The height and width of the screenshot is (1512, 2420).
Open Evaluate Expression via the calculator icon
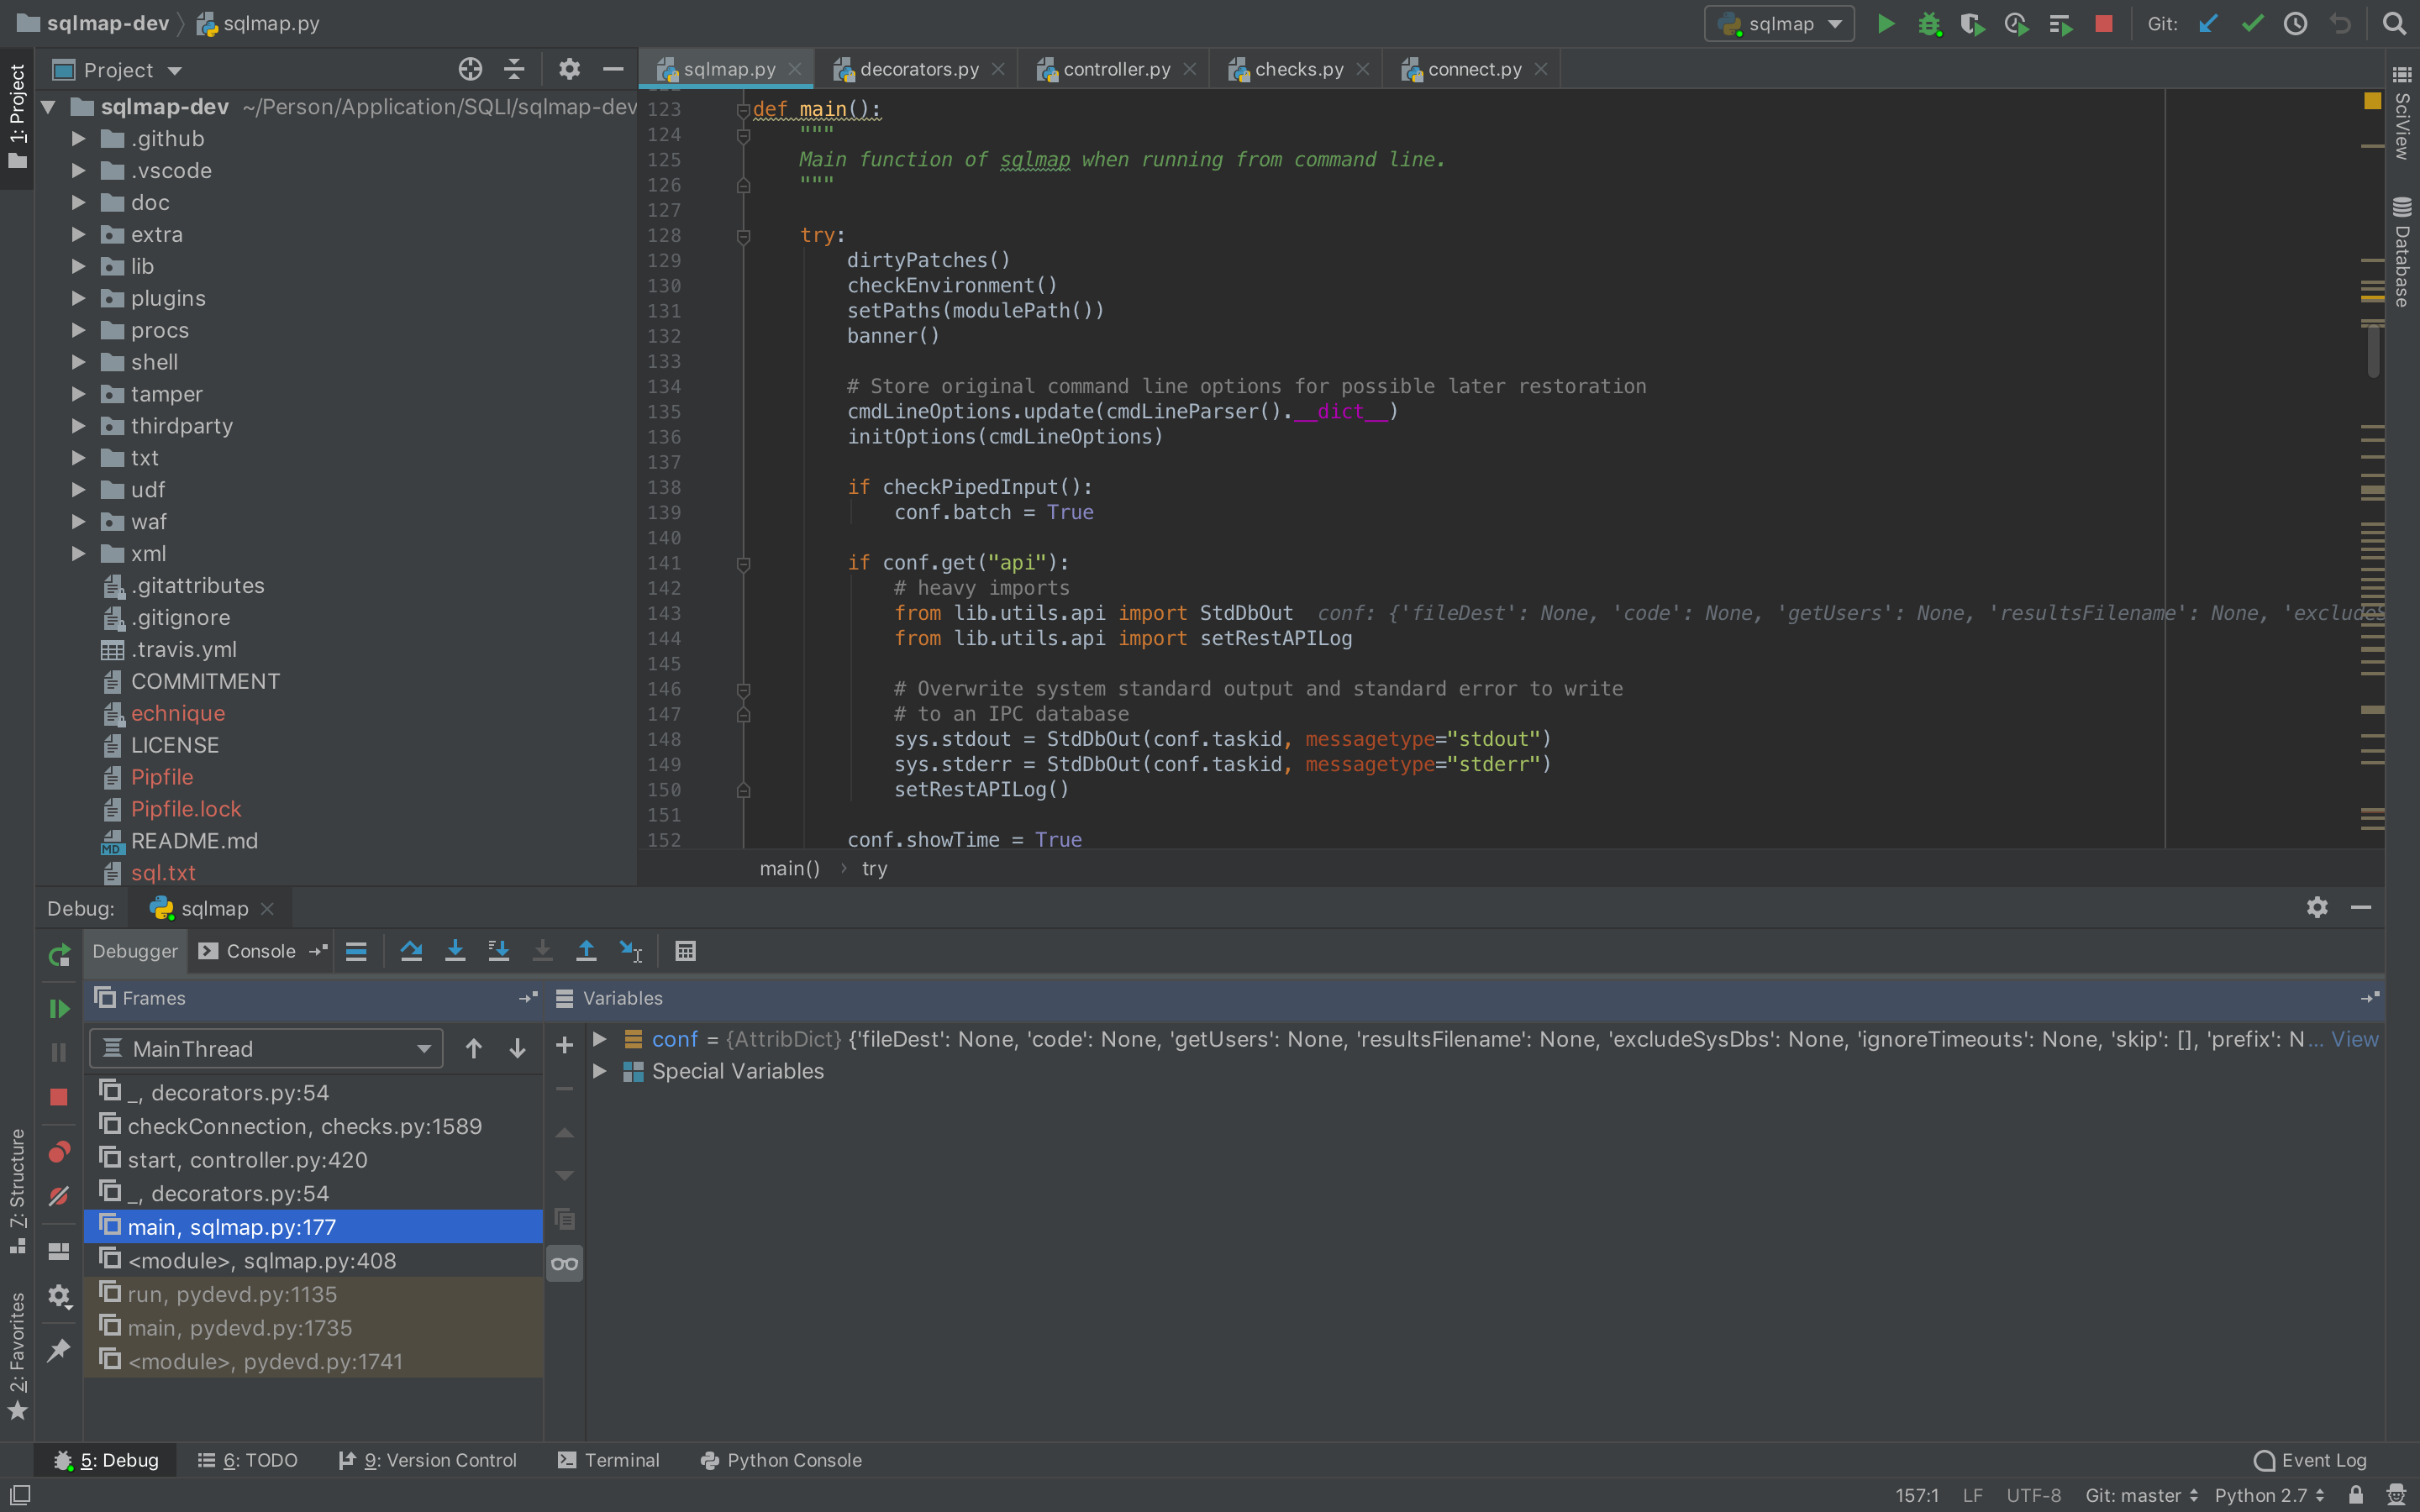pos(685,951)
